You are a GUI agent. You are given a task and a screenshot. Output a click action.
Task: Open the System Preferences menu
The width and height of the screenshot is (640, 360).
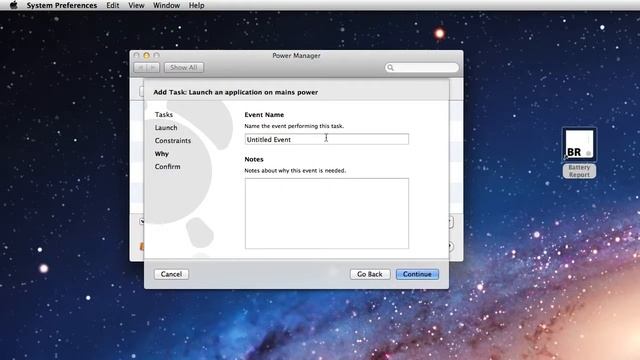[62, 5]
